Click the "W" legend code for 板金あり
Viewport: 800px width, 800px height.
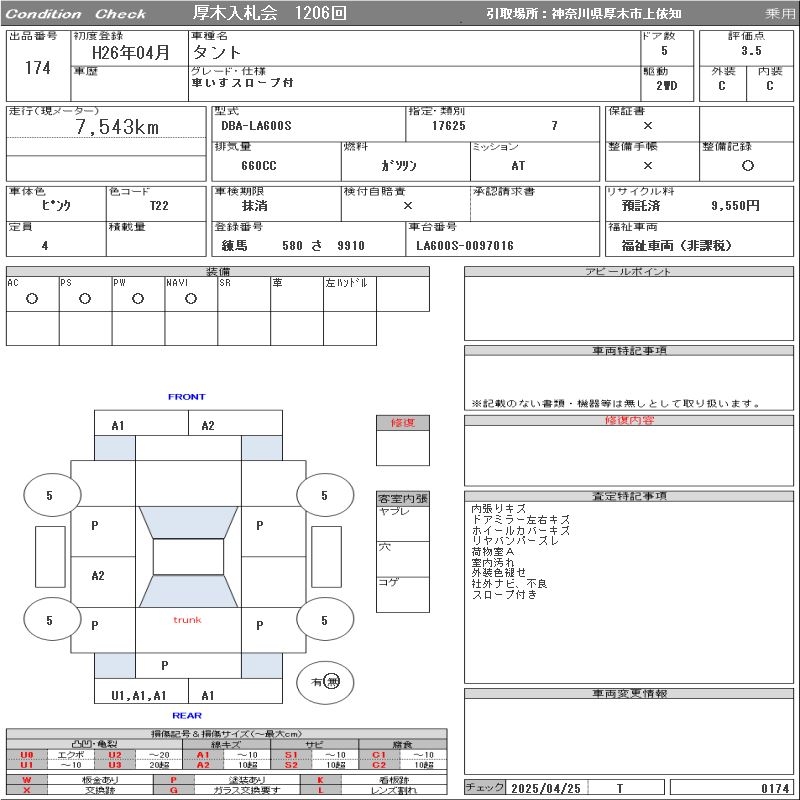[x=27, y=780]
